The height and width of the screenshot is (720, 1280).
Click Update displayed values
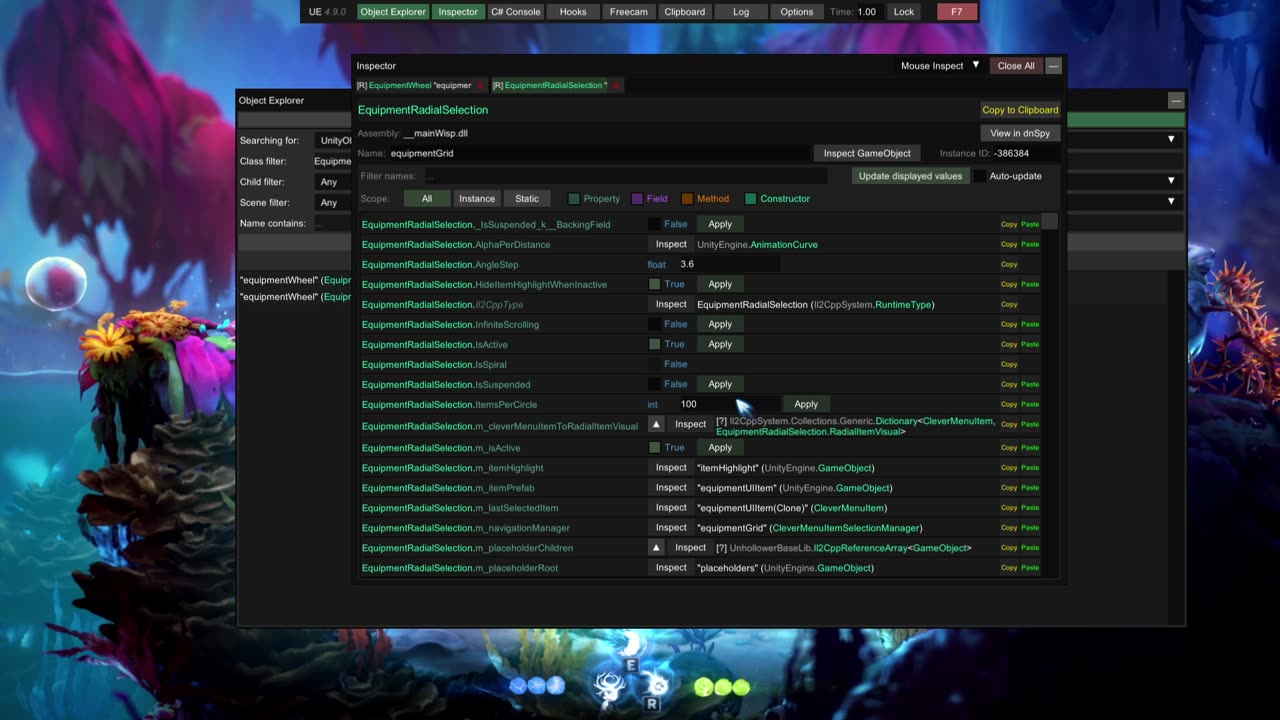click(x=910, y=176)
